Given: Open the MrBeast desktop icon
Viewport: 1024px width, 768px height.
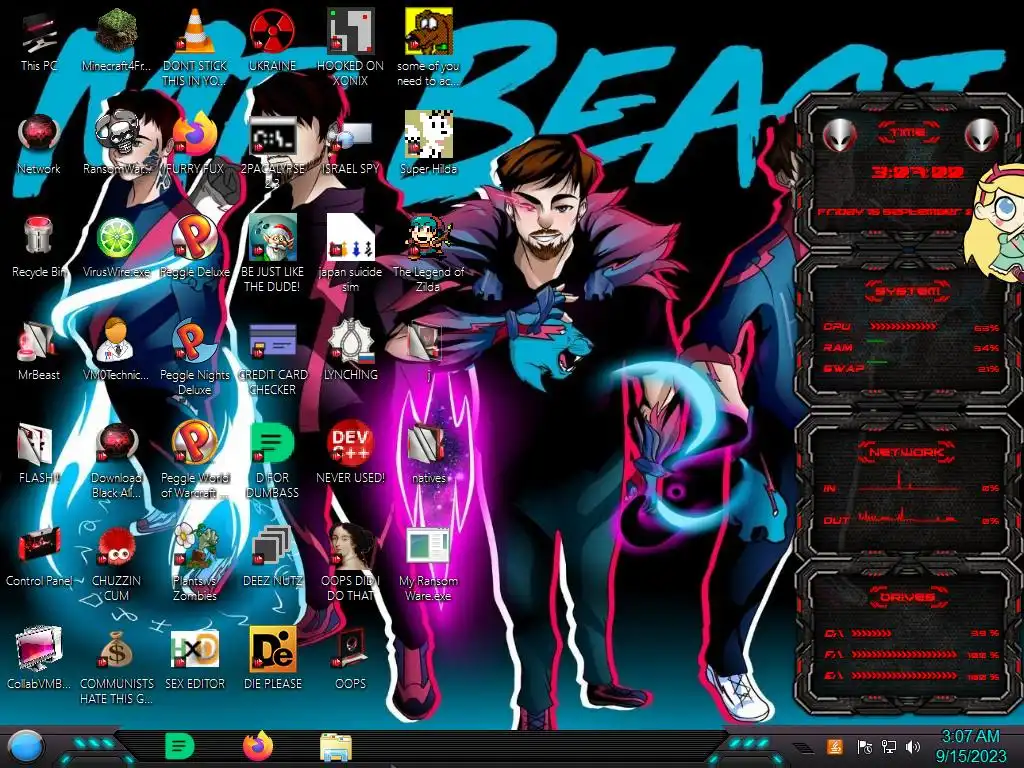Looking at the screenshot, I should pyautogui.click(x=39, y=351).
